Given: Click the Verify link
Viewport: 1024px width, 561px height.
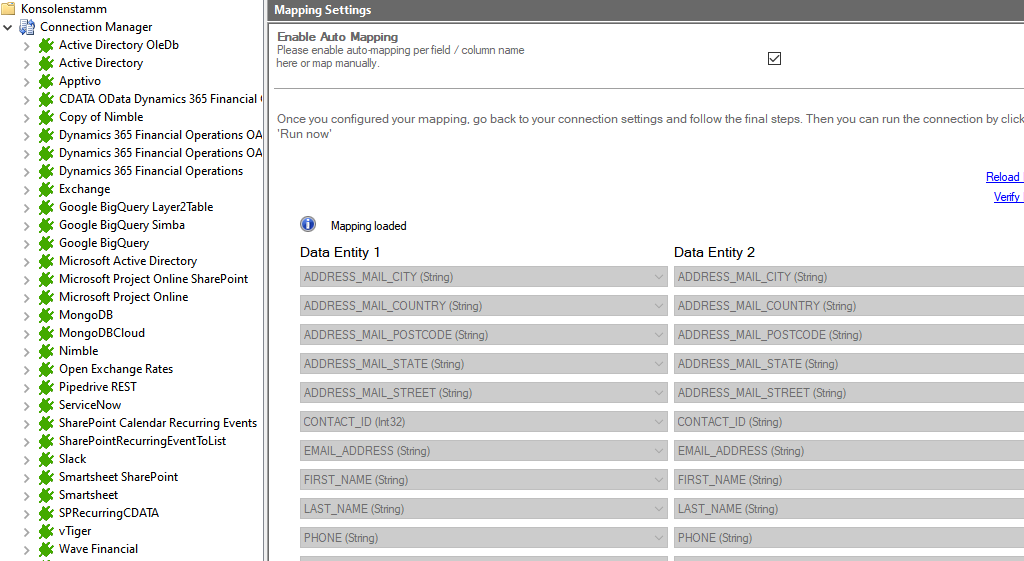Looking at the screenshot, I should coord(1006,197).
